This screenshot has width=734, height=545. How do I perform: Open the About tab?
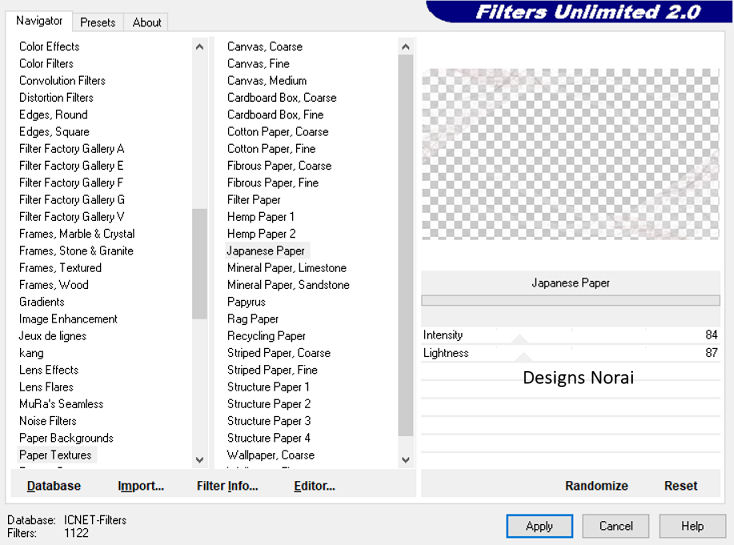tap(147, 22)
